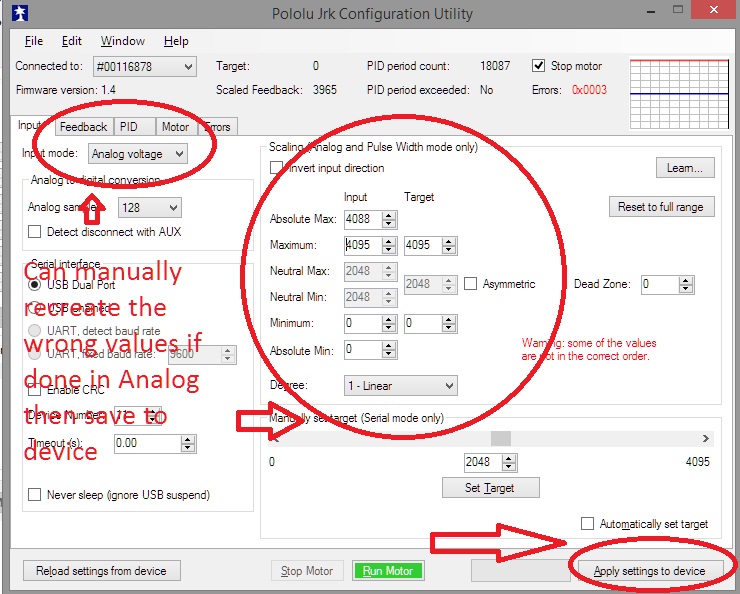Close the Pololu Jrk Configuration Utility

714,9
